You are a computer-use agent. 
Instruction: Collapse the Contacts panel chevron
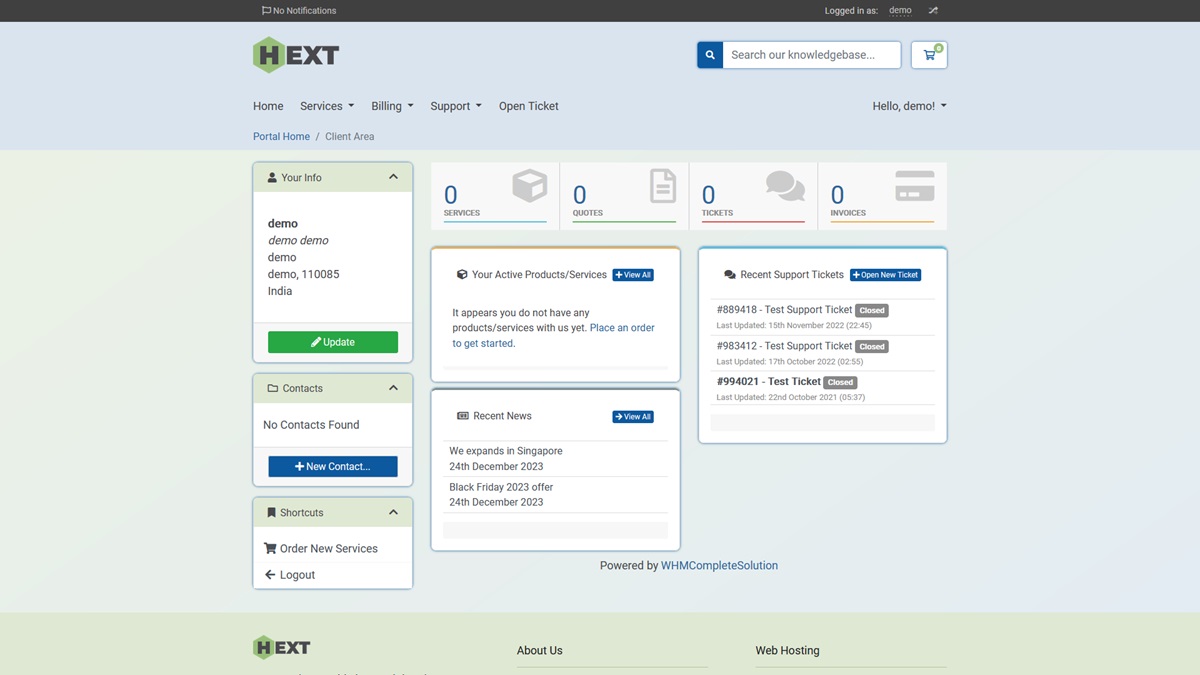pos(393,388)
